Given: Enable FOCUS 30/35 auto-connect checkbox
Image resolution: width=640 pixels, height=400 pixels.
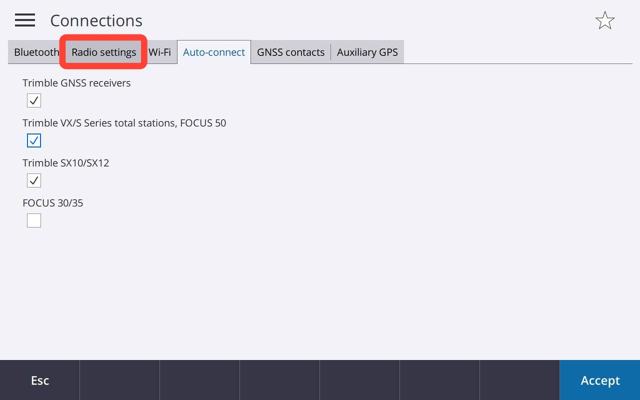Looking at the screenshot, I should tap(34, 220).
